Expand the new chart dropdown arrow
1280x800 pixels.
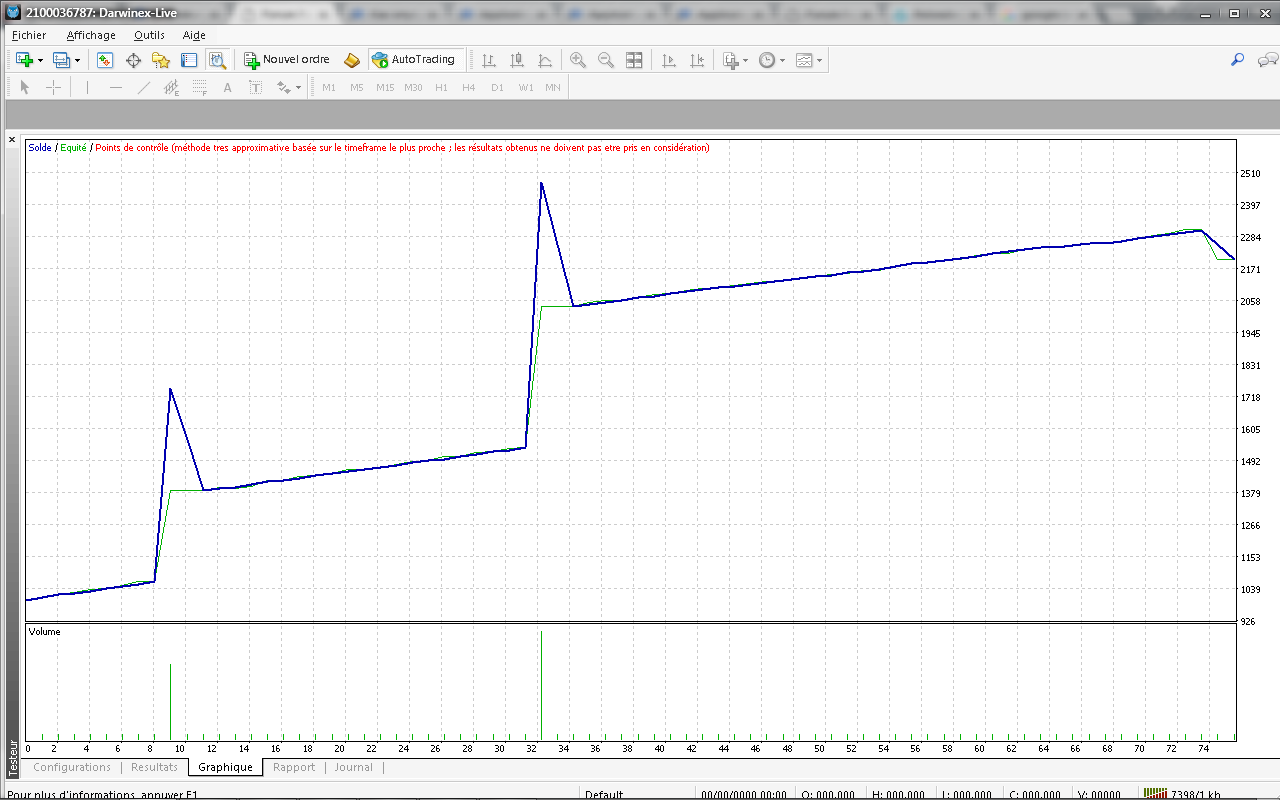point(40,61)
